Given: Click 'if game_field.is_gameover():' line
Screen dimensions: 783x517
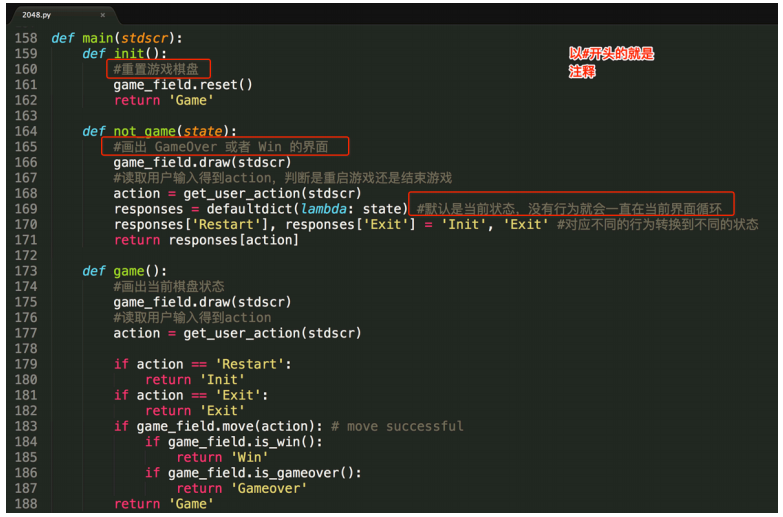Looking at the screenshot, I should 253,473.
